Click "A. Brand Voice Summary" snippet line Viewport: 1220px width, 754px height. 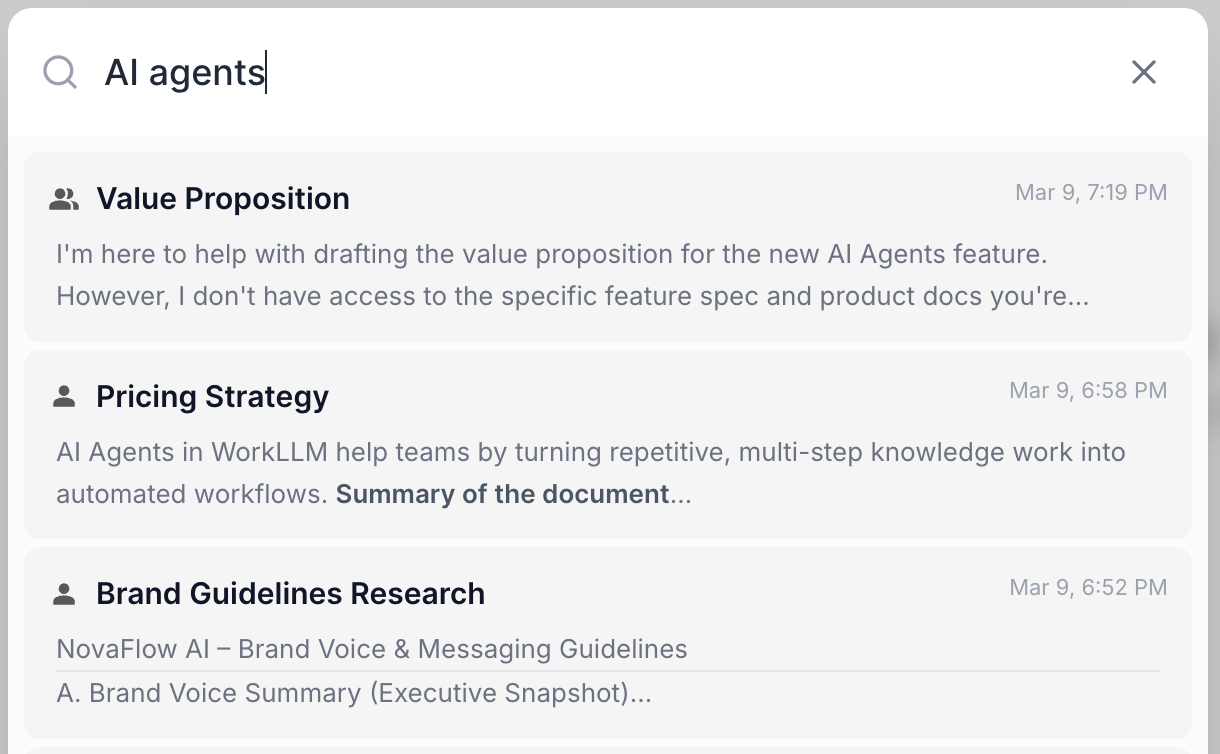(x=353, y=693)
